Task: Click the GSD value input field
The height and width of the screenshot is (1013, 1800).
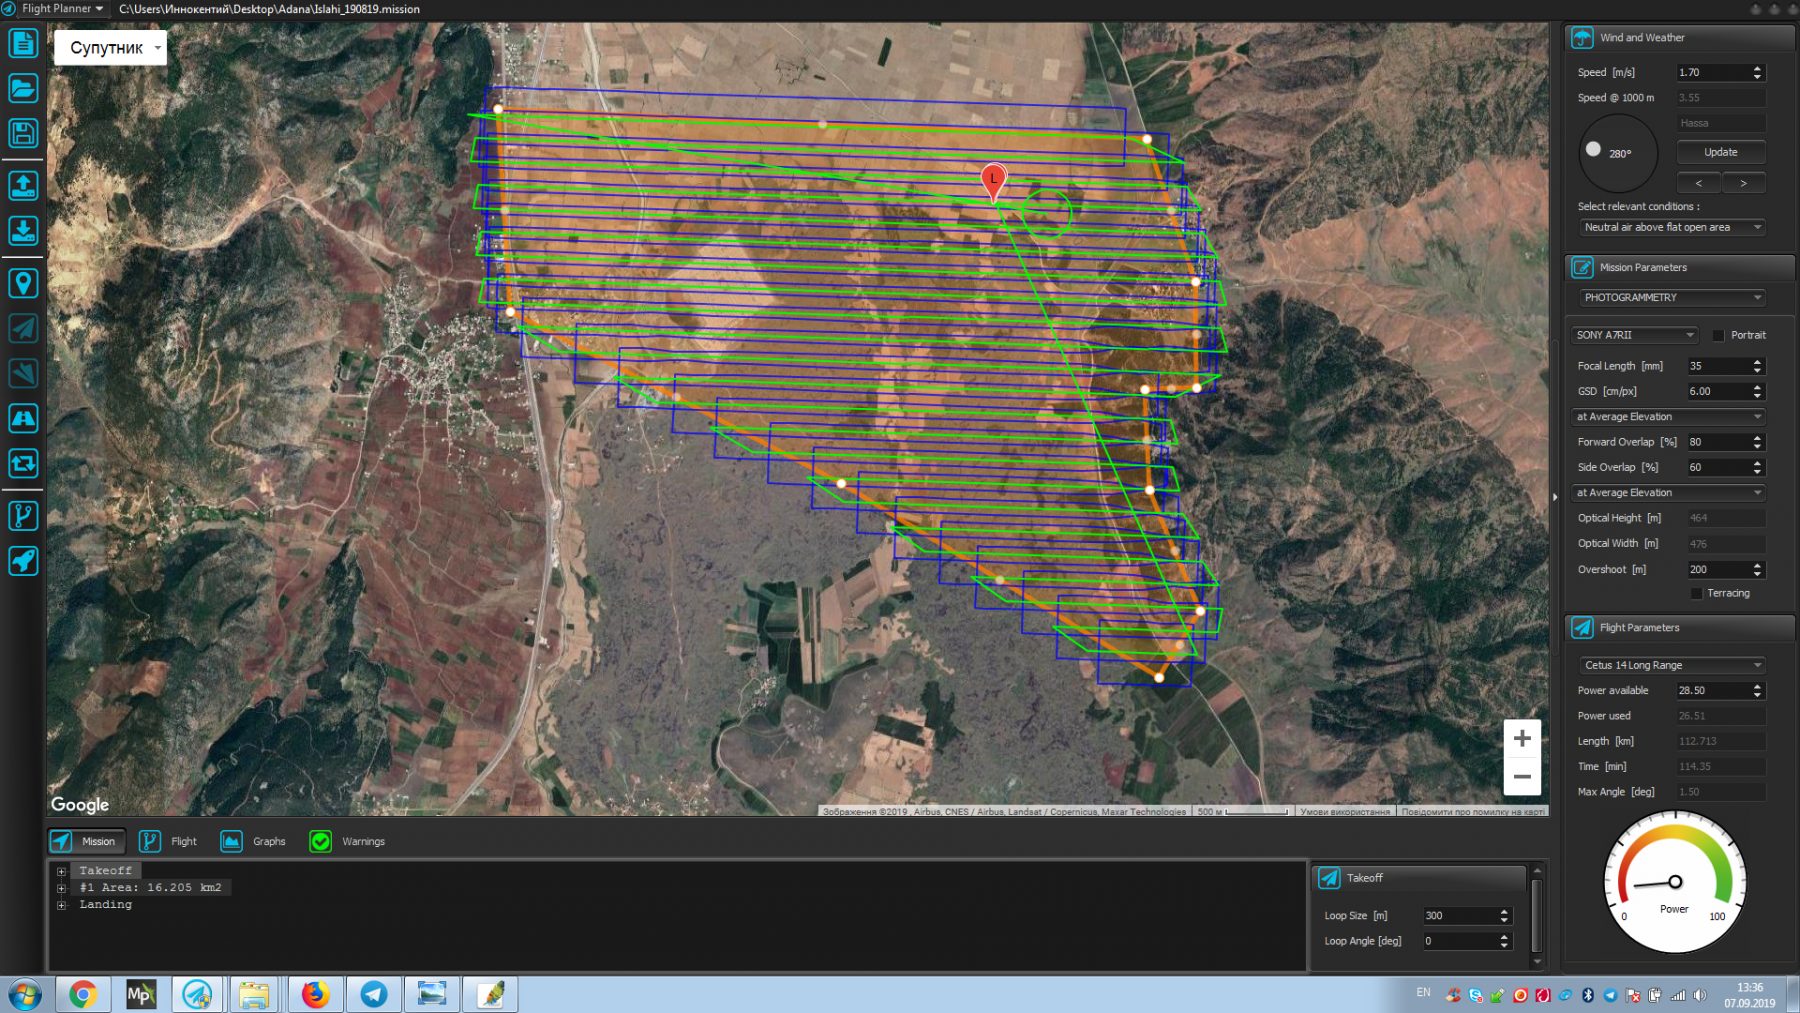Action: click(x=1716, y=391)
